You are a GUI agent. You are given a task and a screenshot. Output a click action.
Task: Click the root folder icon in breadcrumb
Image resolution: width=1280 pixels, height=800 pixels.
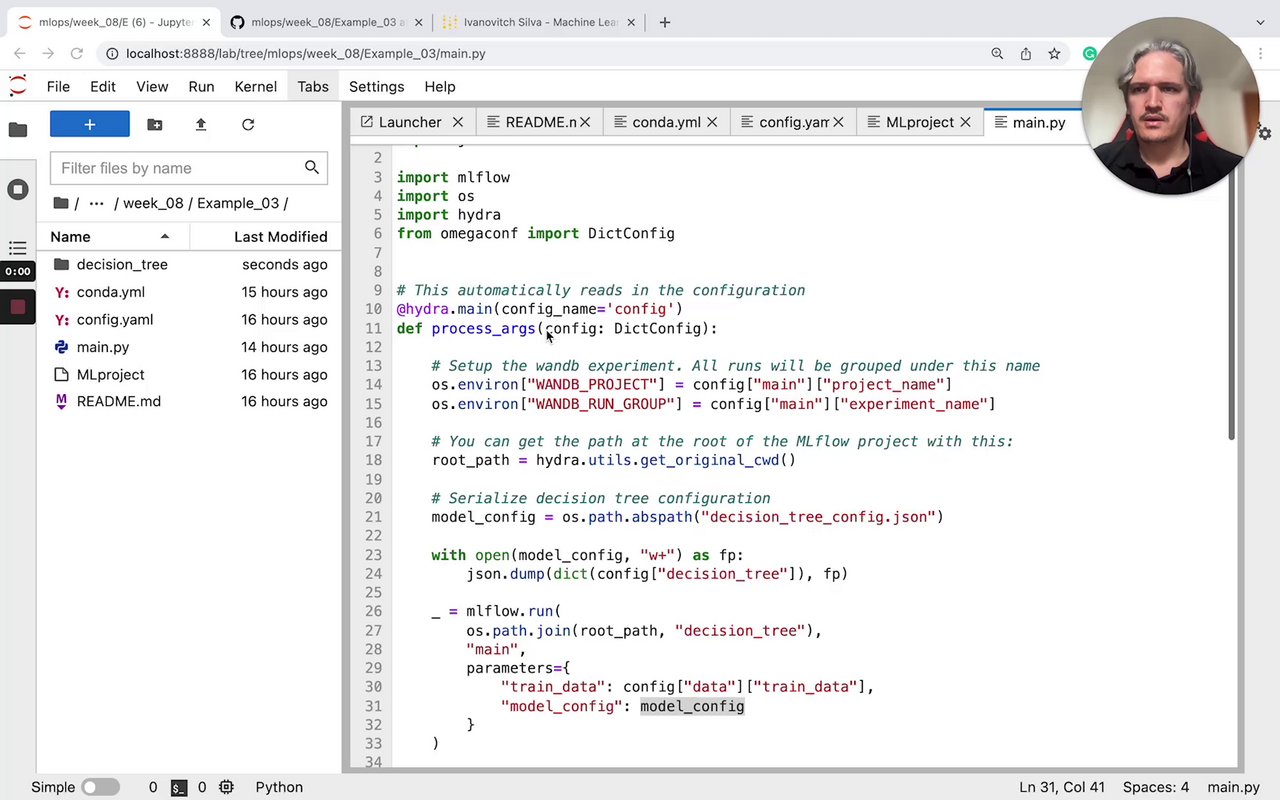[x=61, y=203]
